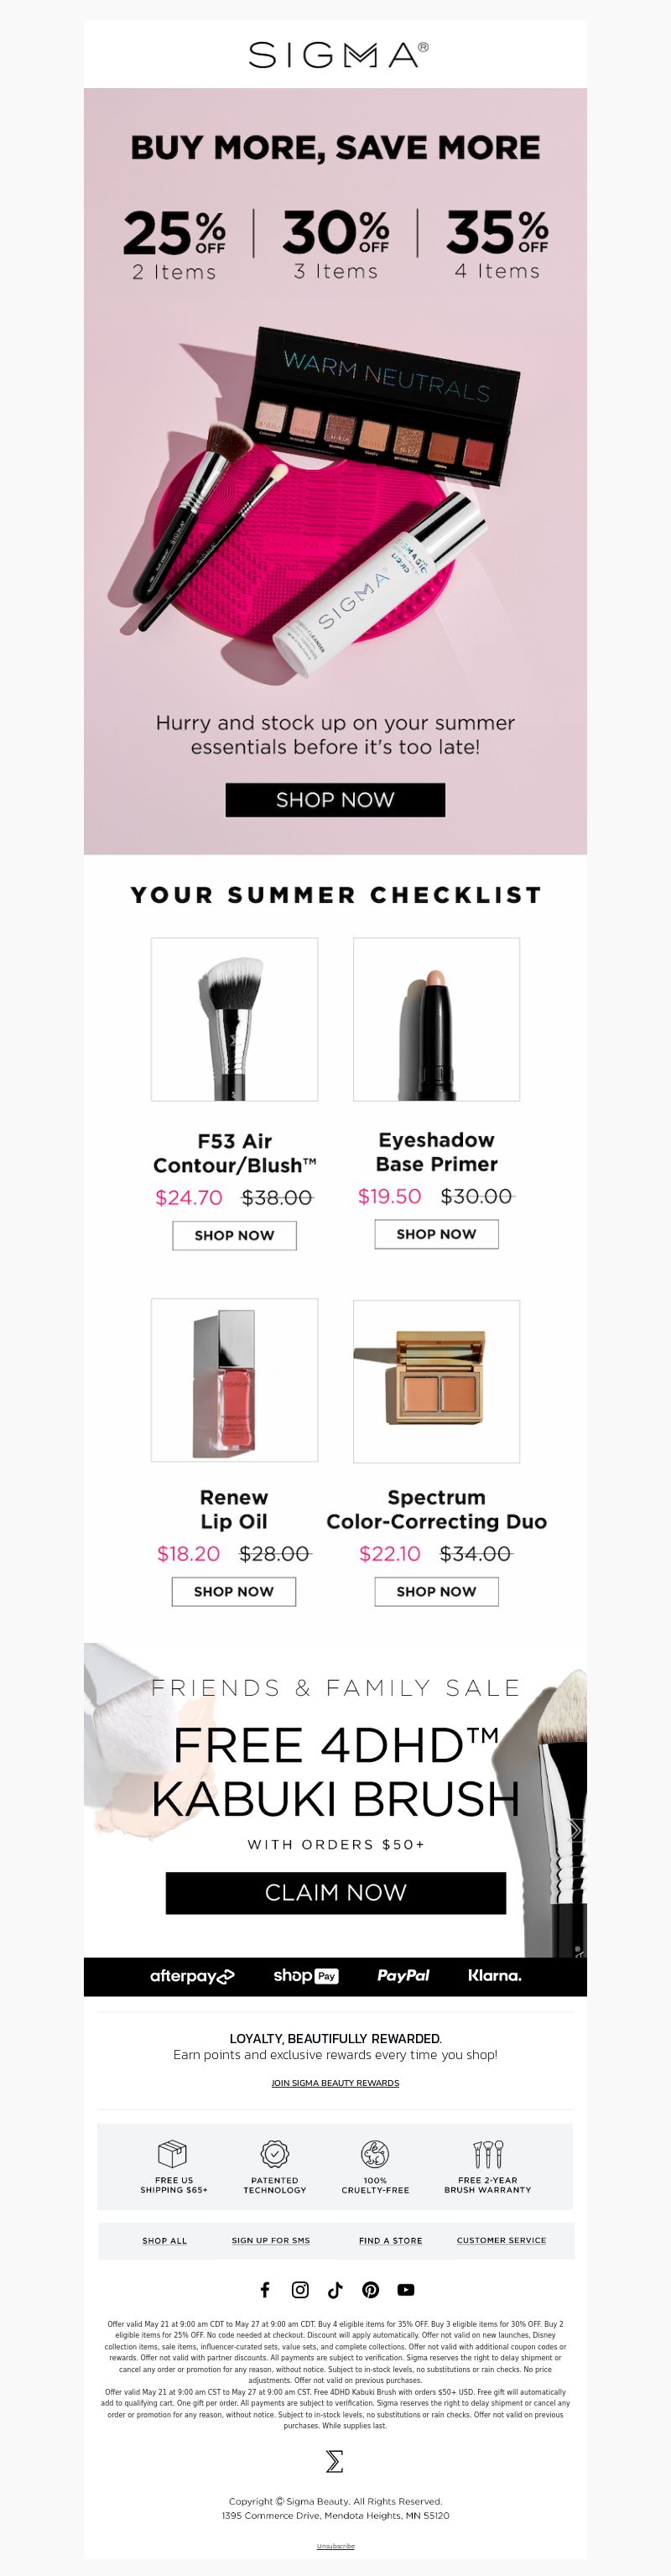This screenshot has height=2576, width=671.
Task: Open the Facebook social icon
Action: click(265, 2289)
